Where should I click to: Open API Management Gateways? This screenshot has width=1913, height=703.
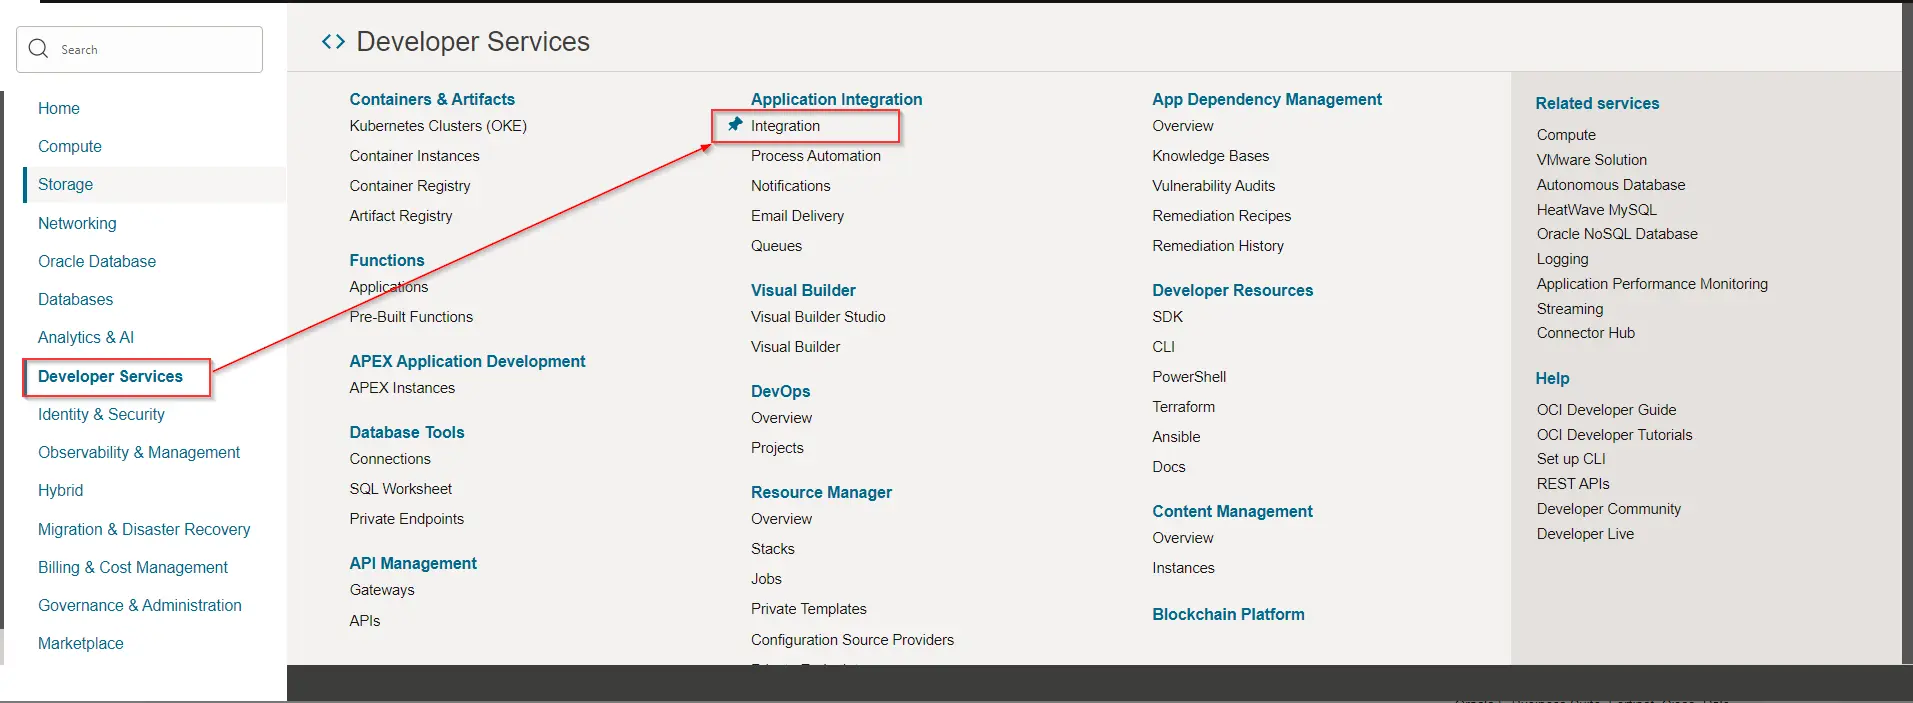pyautogui.click(x=382, y=590)
